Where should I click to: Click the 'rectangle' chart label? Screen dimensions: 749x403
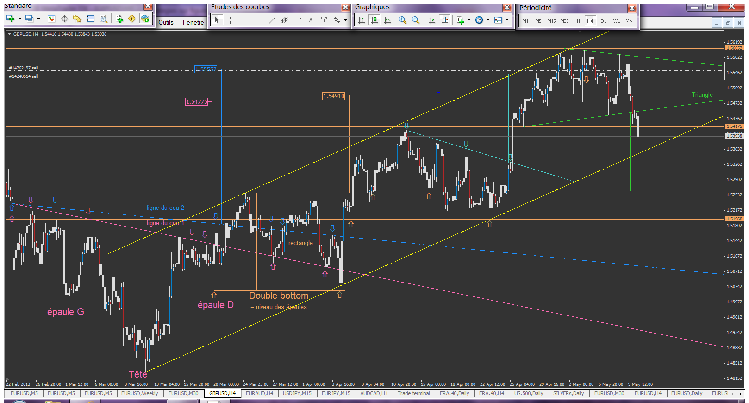click(x=300, y=243)
